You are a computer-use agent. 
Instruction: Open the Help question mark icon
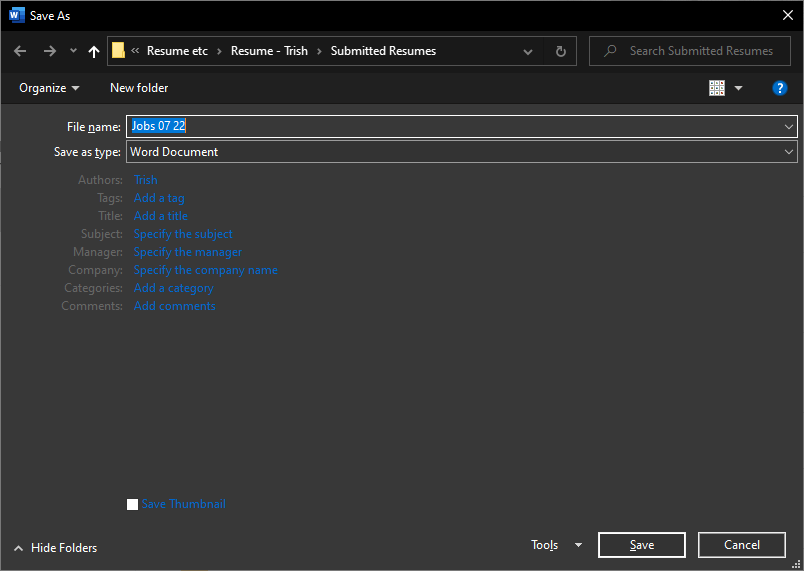(x=780, y=88)
